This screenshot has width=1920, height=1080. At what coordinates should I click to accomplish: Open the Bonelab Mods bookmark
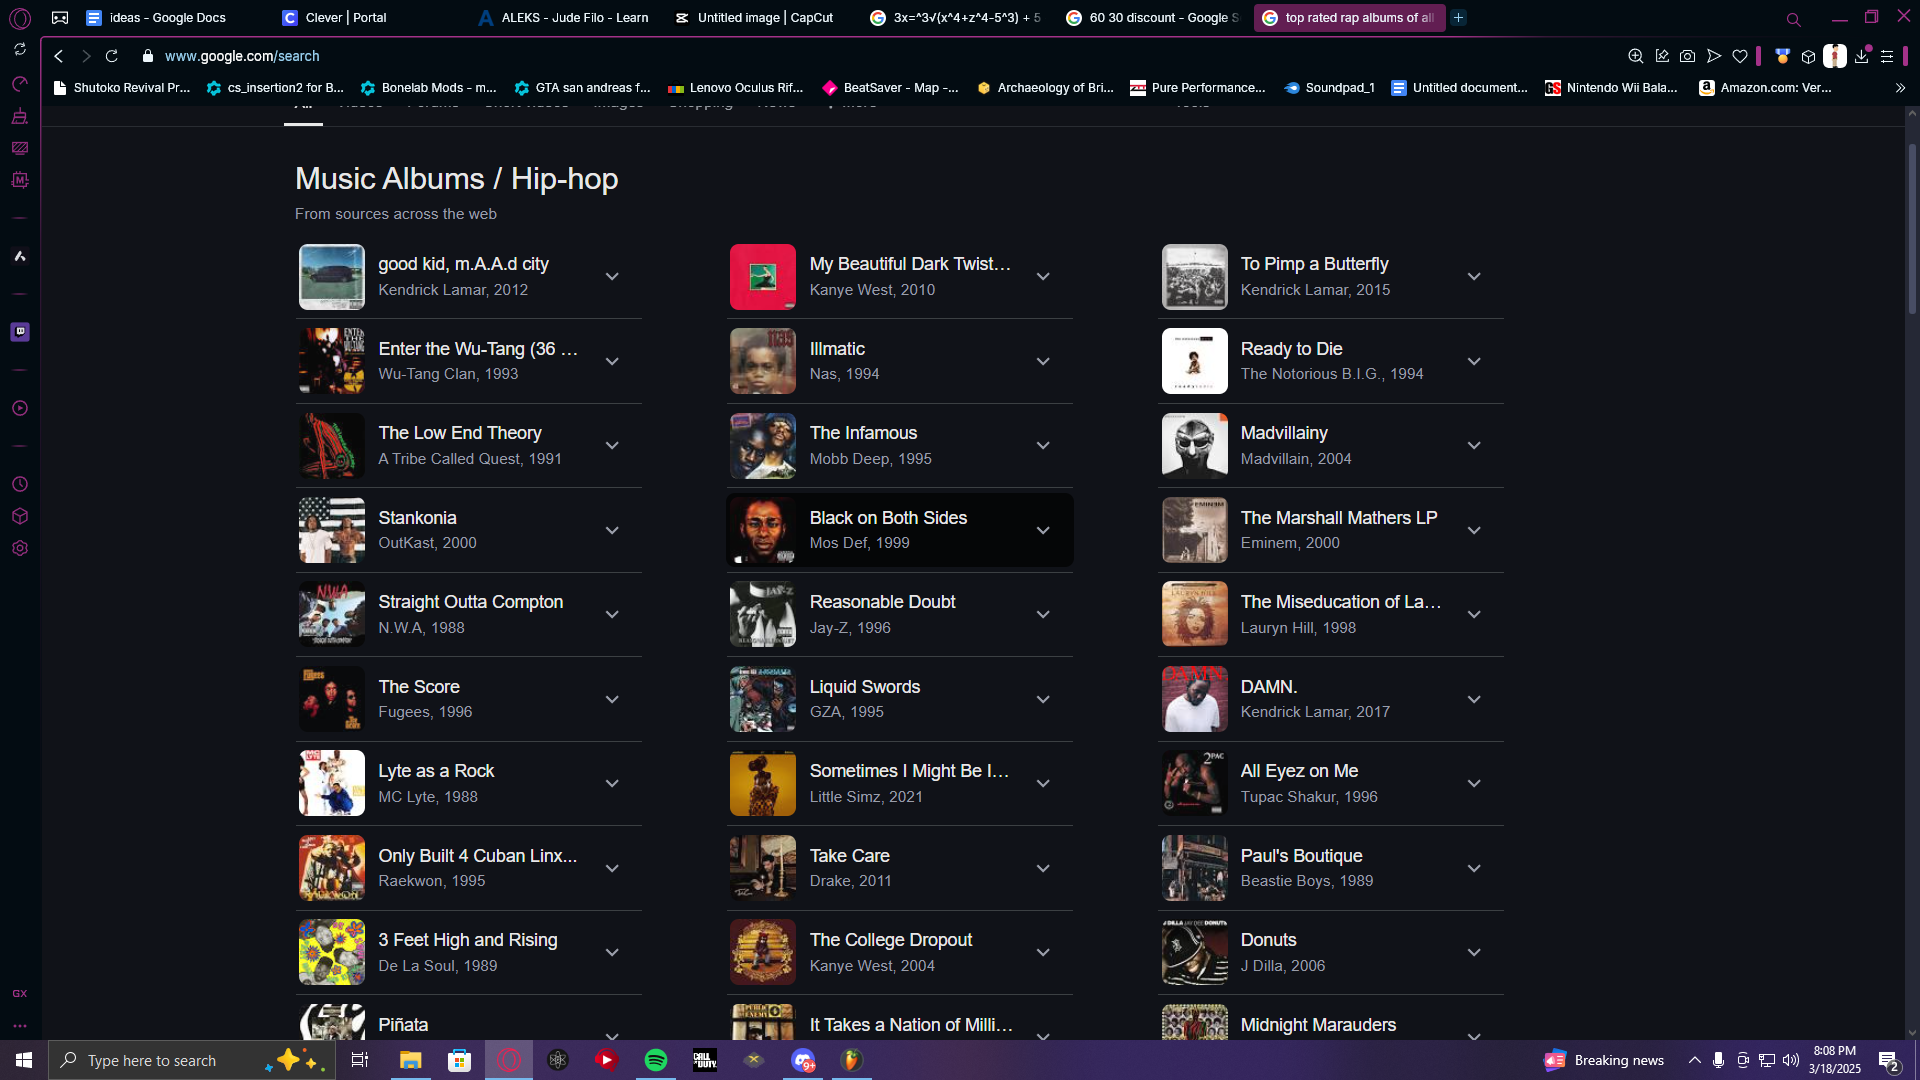pyautogui.click(x=428, y=88)
